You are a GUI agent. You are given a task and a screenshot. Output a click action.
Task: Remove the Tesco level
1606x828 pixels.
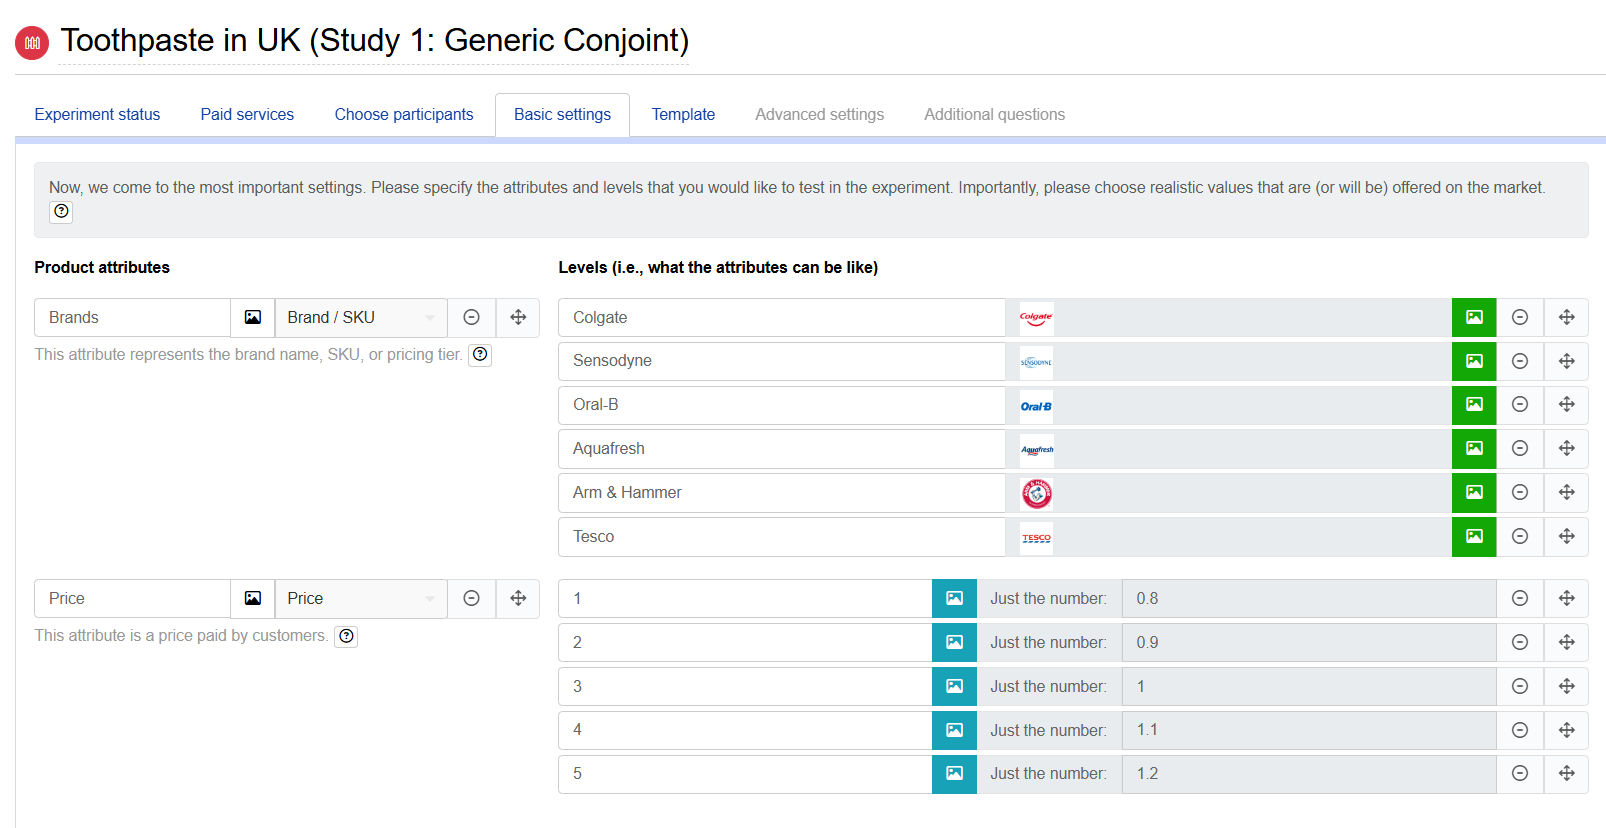[1520, 537]
